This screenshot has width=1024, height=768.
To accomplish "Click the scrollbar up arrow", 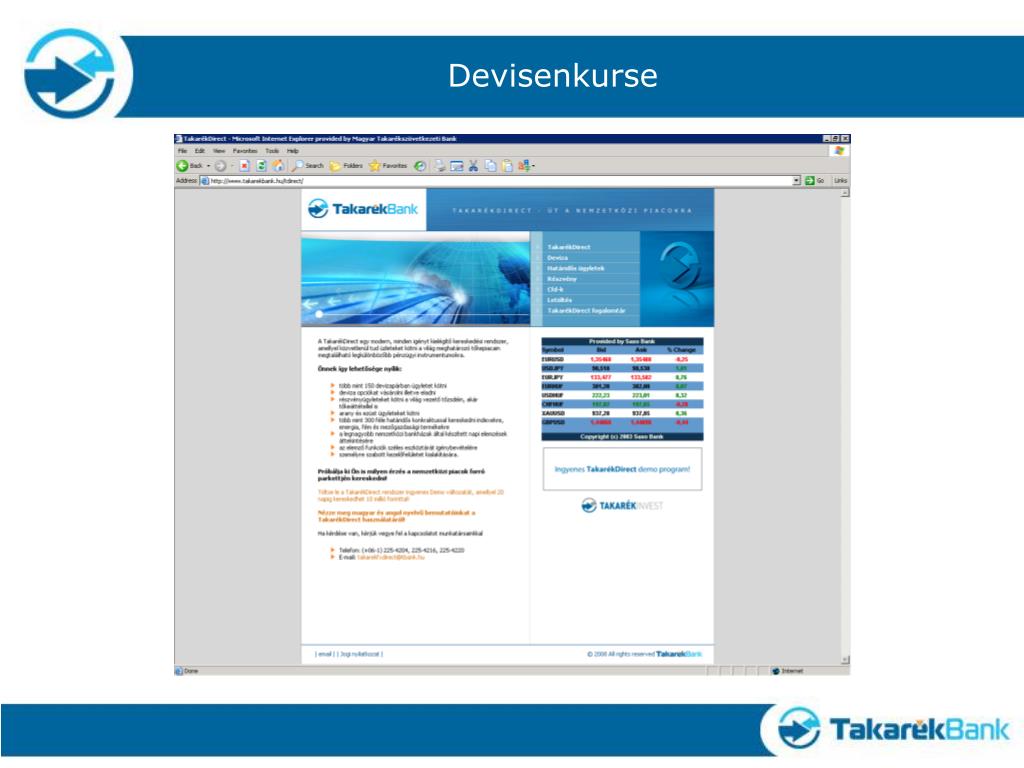I will coord(845,193).
